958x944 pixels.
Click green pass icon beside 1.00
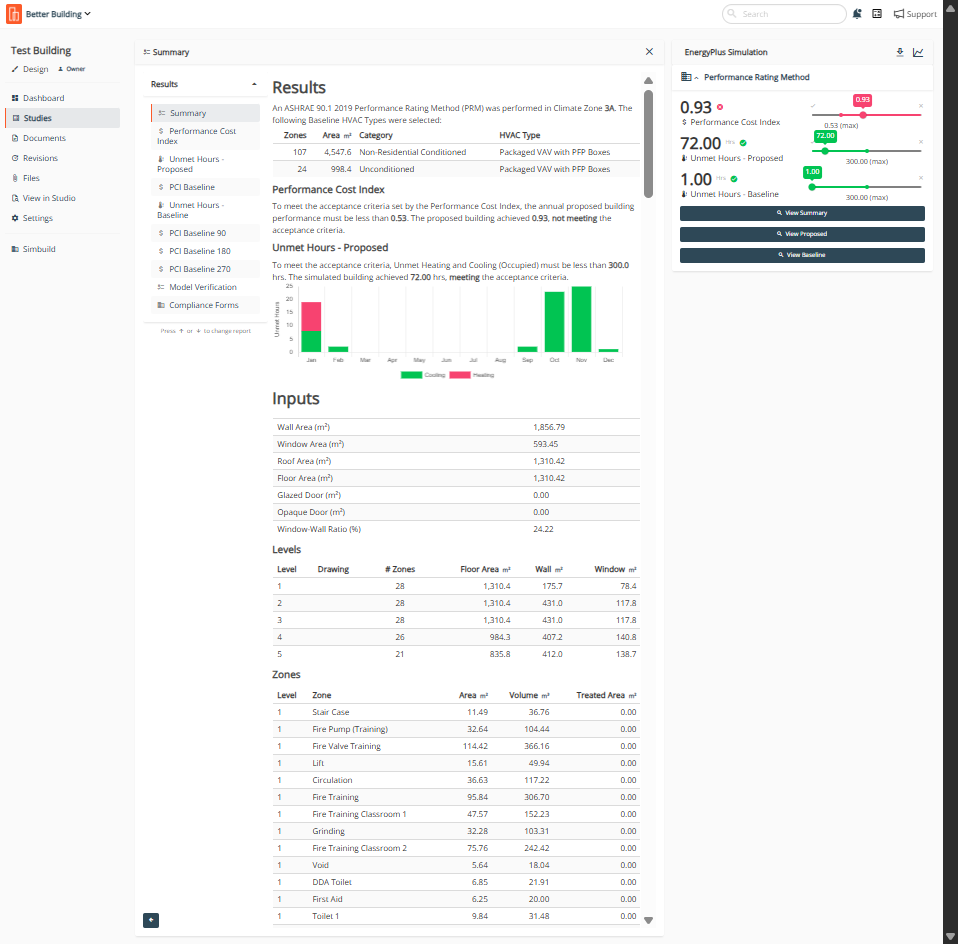(x=734, y=179)
